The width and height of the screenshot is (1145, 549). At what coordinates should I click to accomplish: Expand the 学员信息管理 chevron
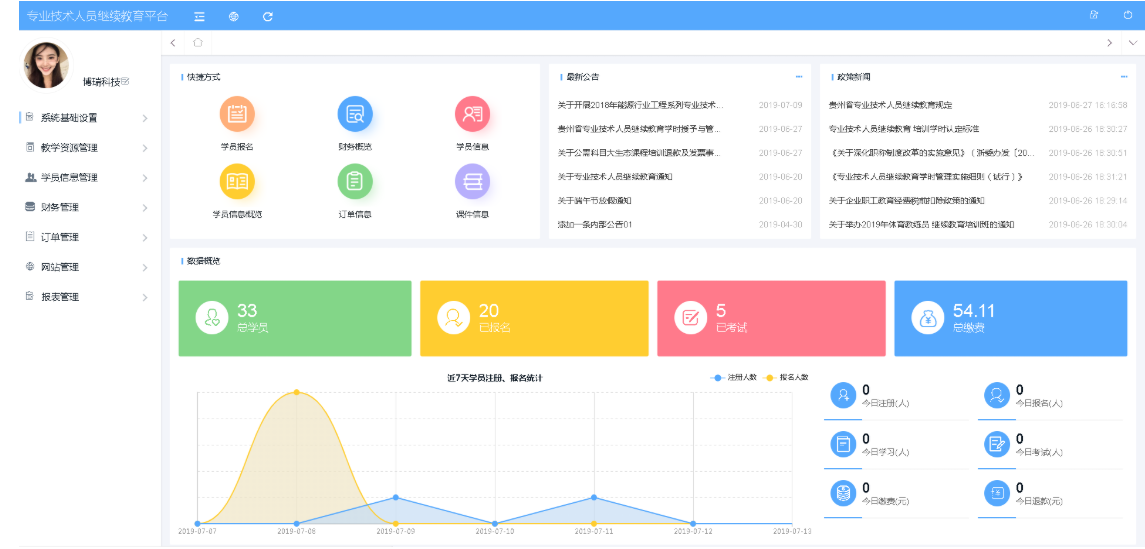coord(145,178)
